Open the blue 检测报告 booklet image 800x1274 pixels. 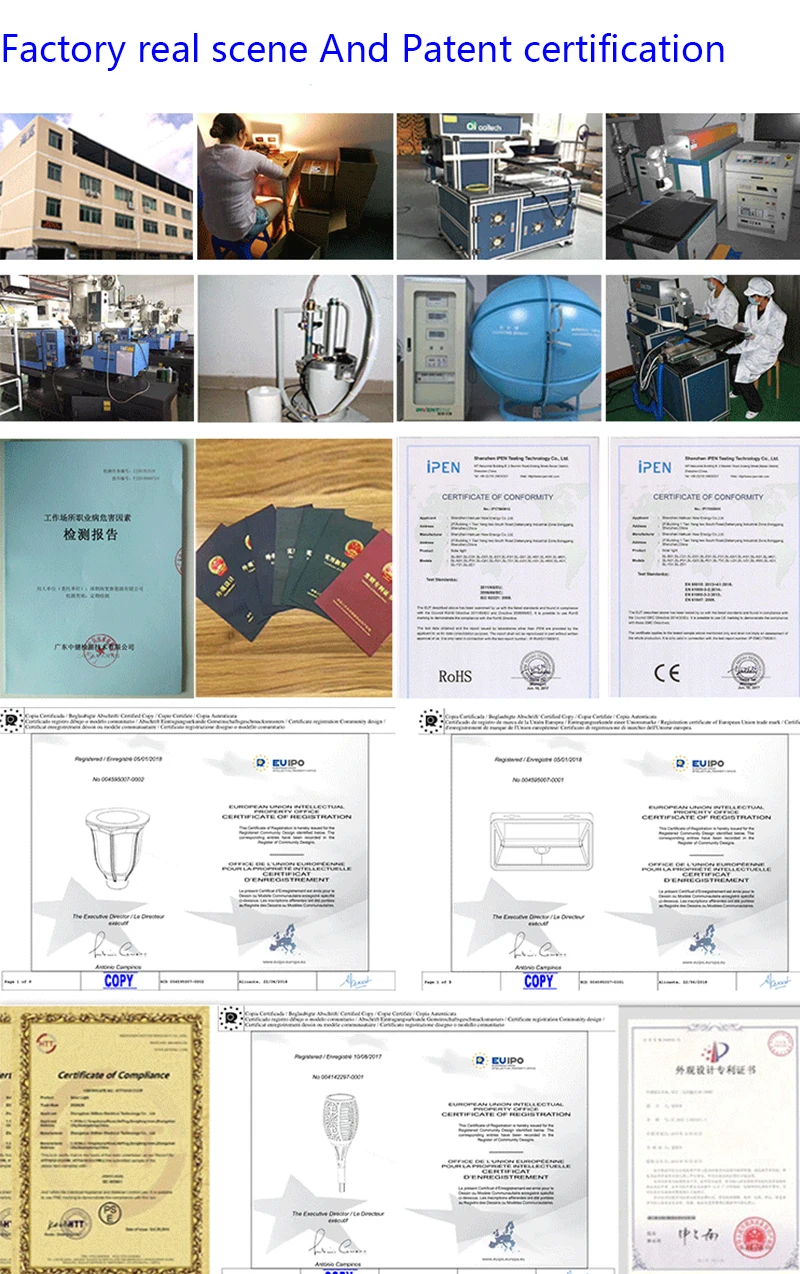pos(97,568)
